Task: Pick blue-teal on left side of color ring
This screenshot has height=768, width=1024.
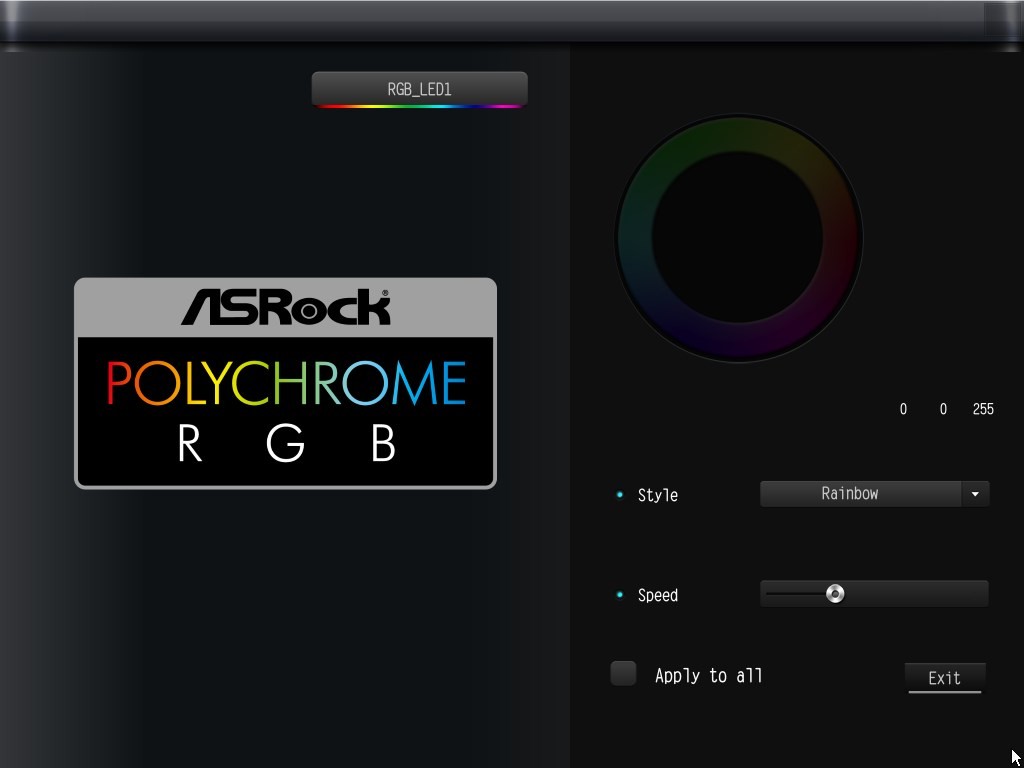Action: click(x=634, y=238)
